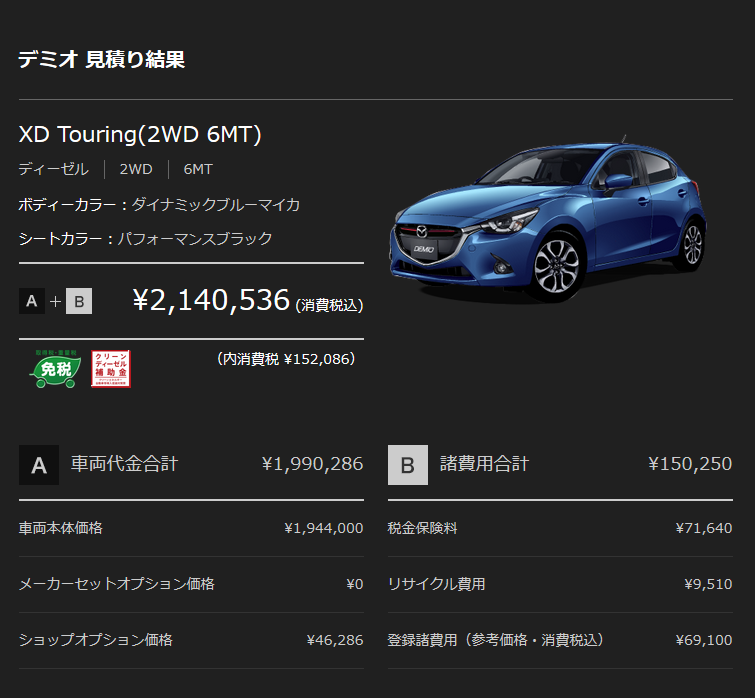This screenshot has width=755, height=698.
Task: Click the ¥9,510 value
Action: point(708,584)
